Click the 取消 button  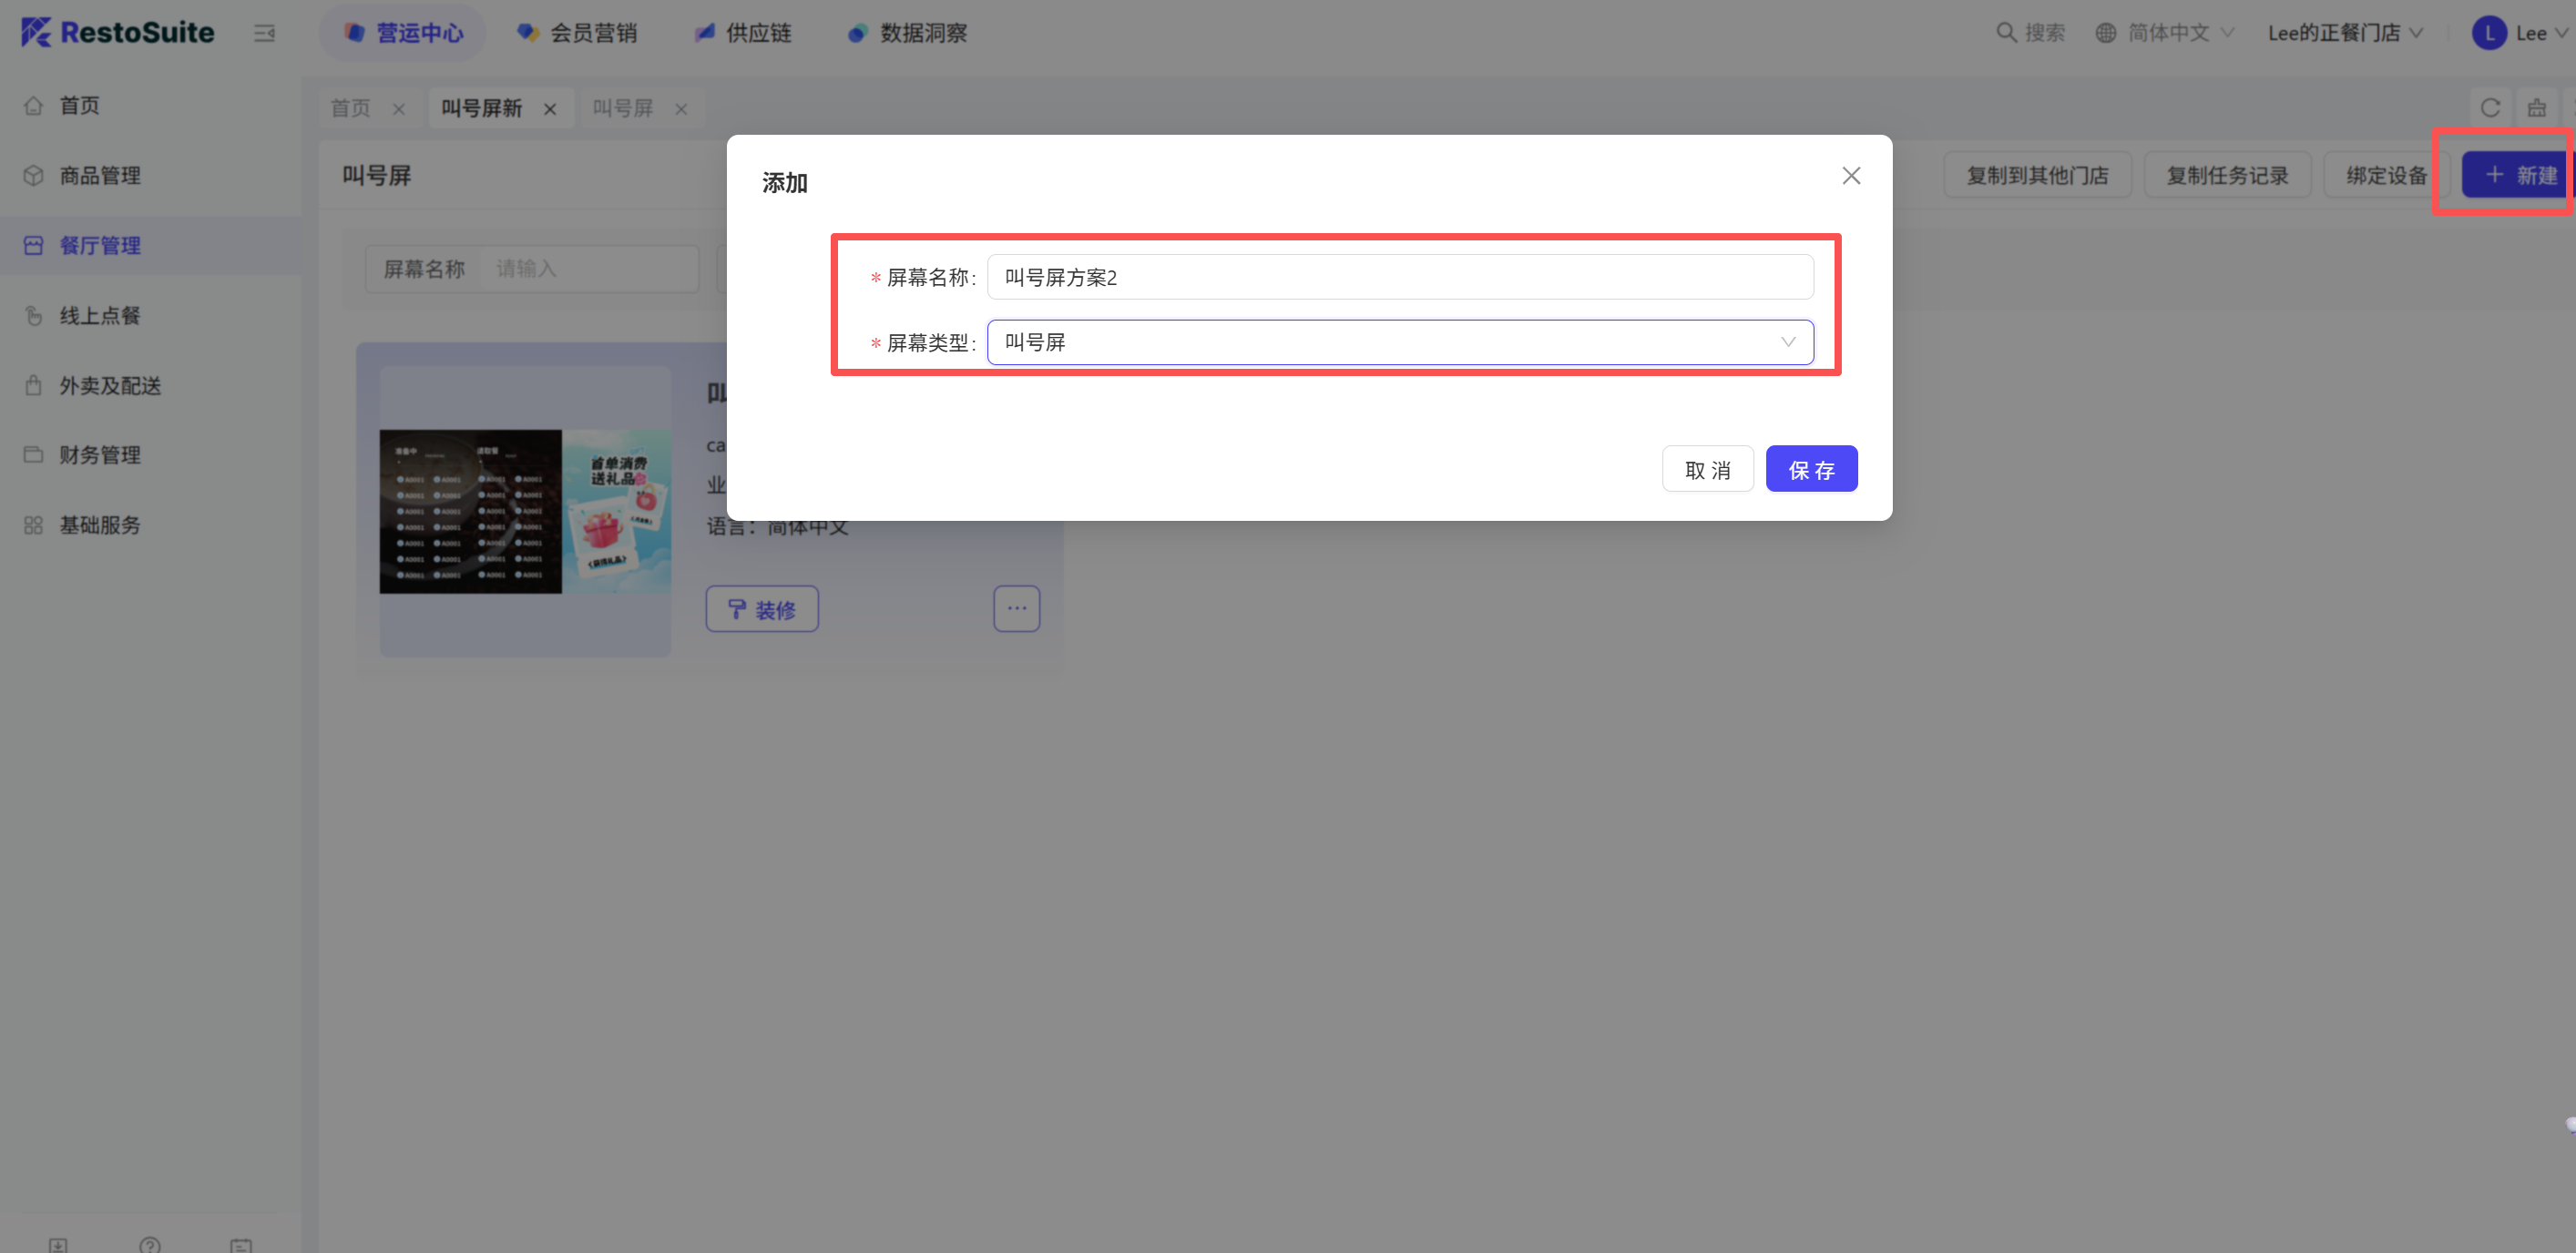(1707, 469)
